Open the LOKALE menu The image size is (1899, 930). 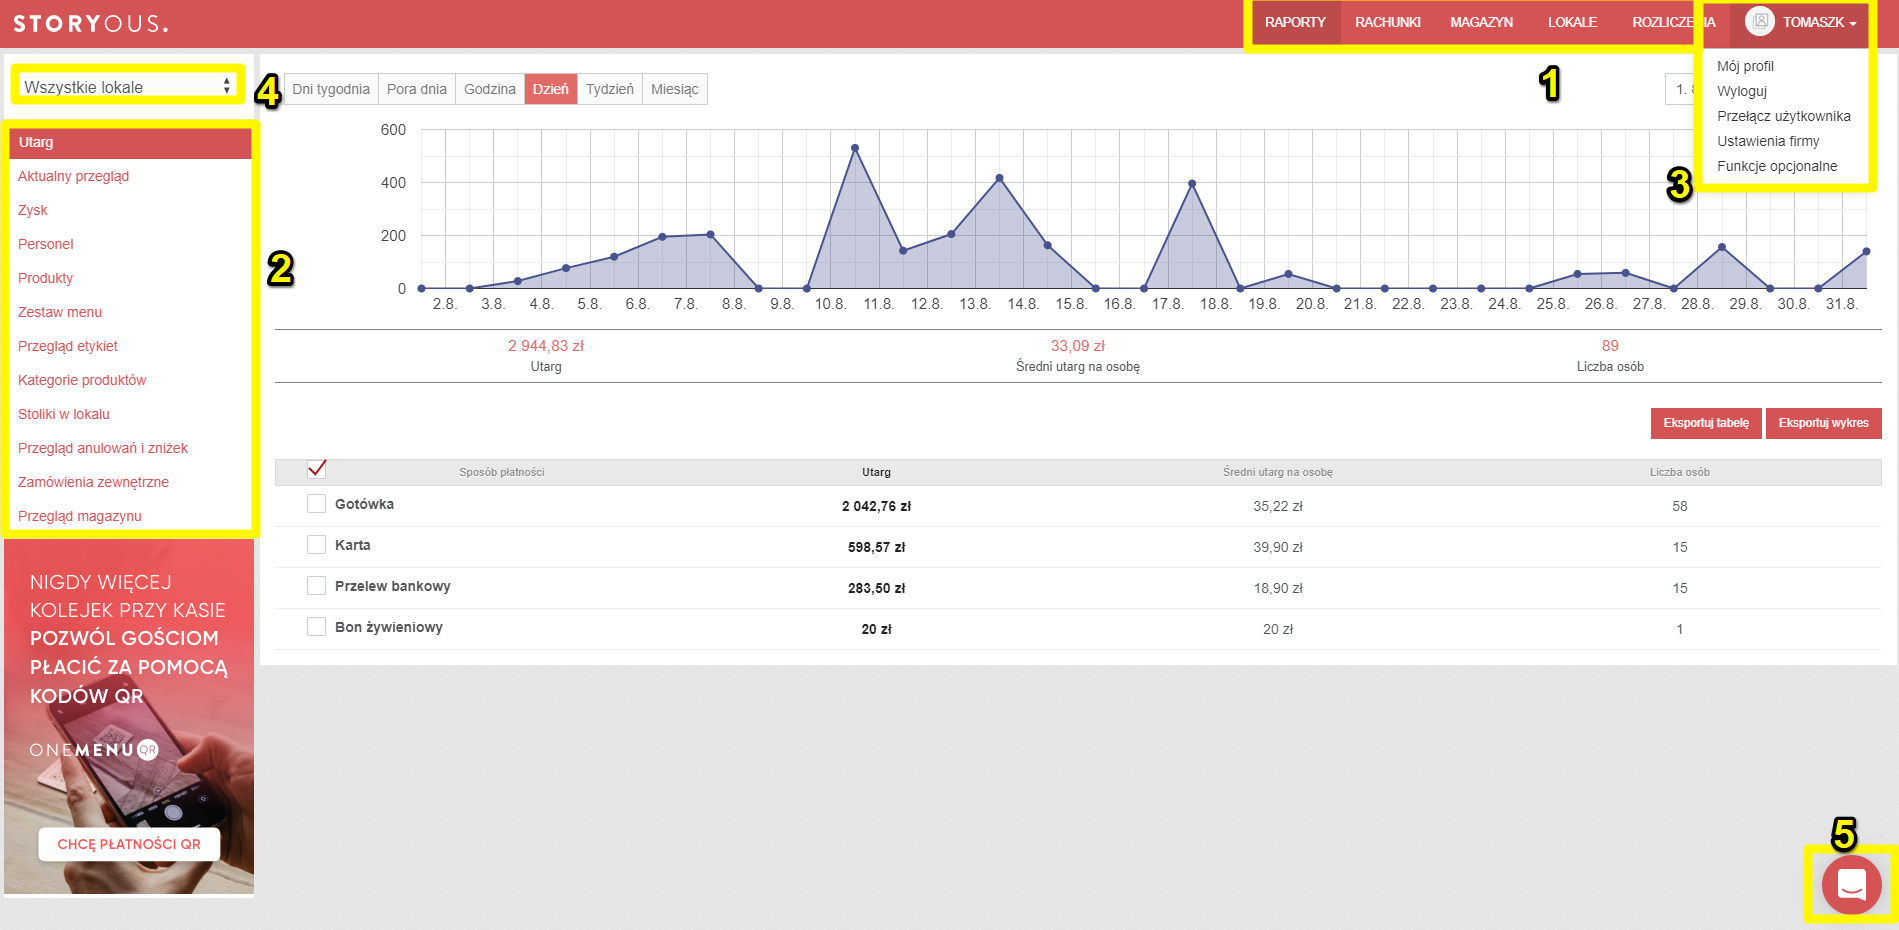coord(1572,22)
